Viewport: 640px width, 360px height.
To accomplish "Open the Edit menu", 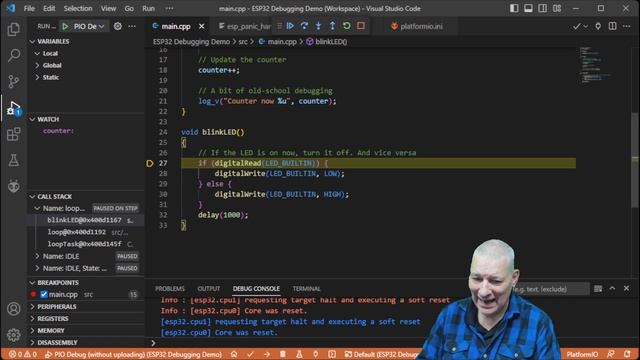I will pos(49,8).
